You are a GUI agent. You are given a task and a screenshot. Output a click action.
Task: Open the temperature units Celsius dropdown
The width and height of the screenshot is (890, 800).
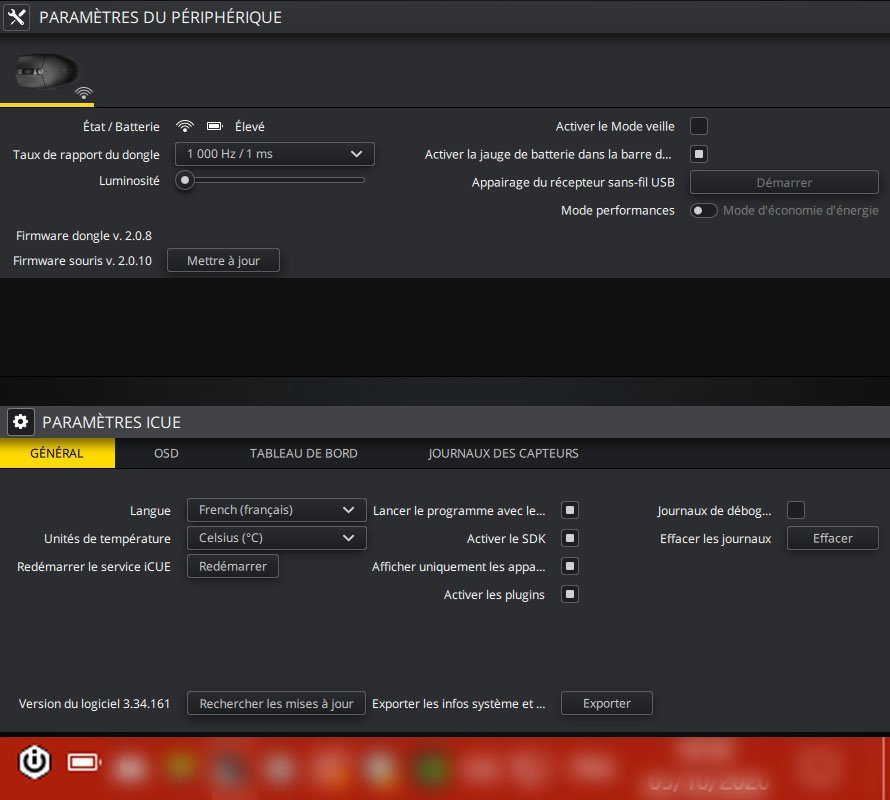tap(276, 538)
